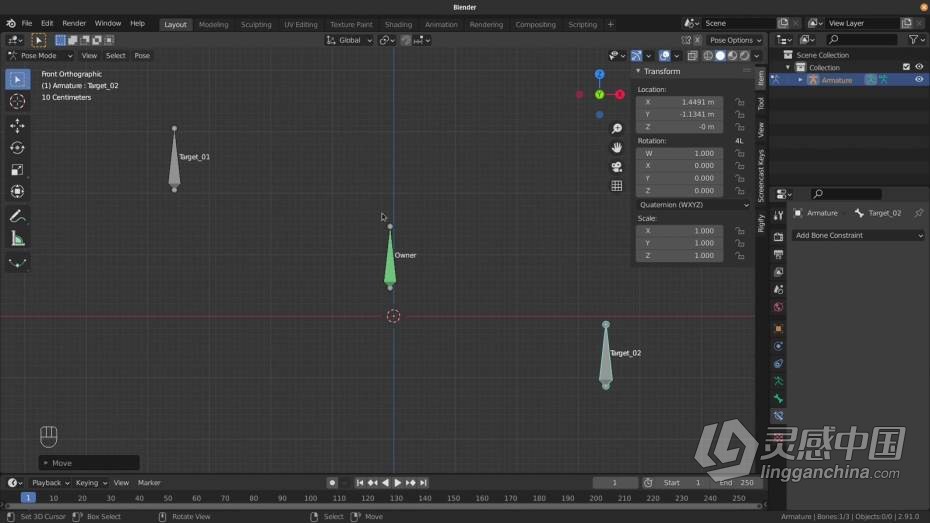Toggle the Scale X lock
Image resolution: width=930 pixels, height=523 pixels.
[x=740, y=231]
